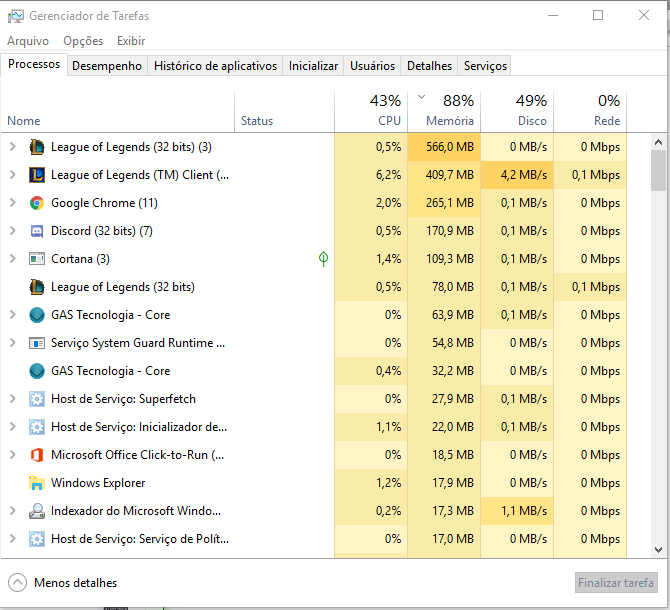
Task: Expand the Discord (32 bits) (7) group
Action: coord(12,231)
